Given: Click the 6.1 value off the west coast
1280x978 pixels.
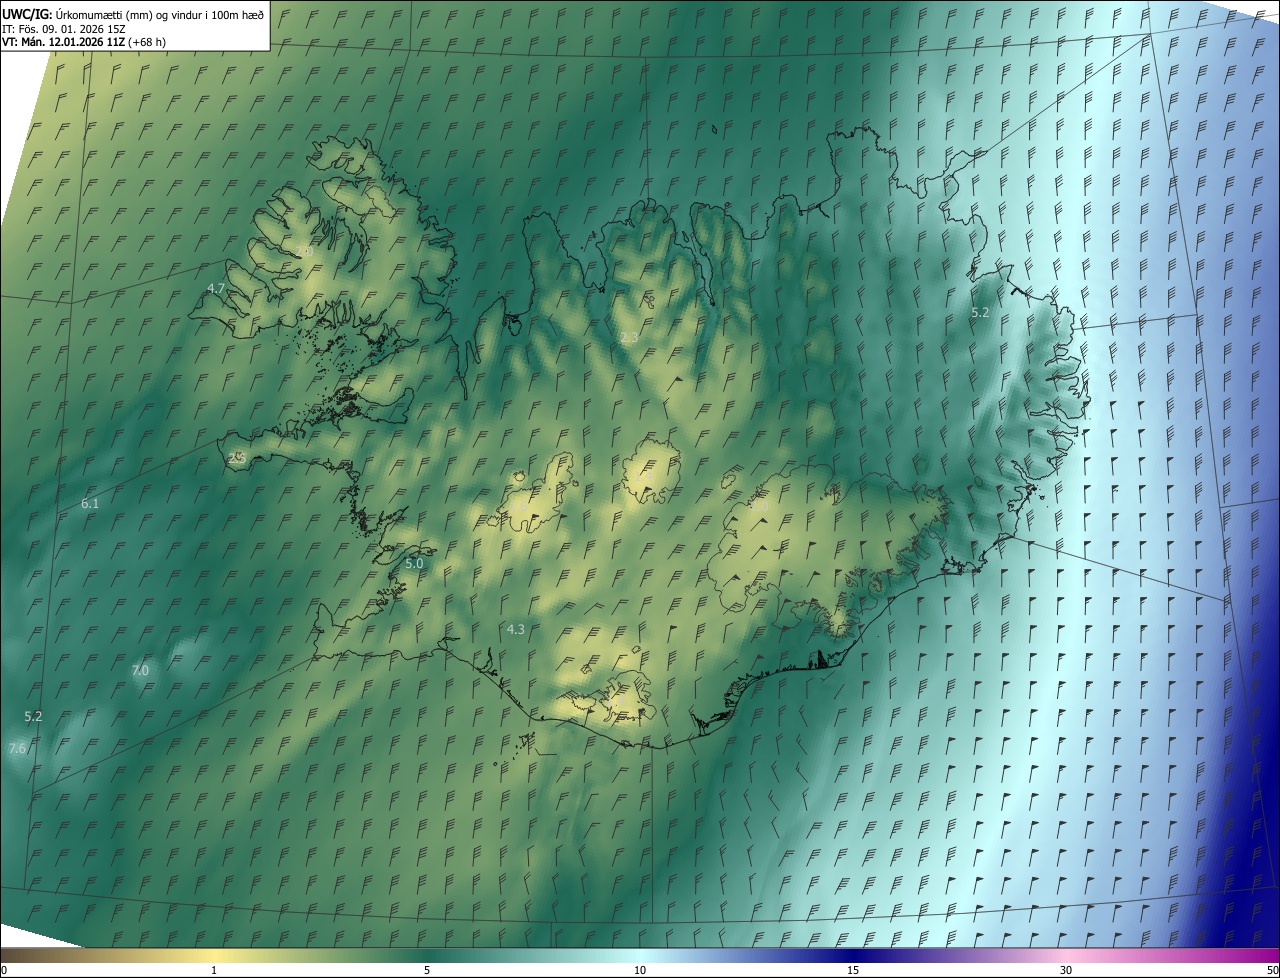Looking at the screenshot, I should coord(90,504).
